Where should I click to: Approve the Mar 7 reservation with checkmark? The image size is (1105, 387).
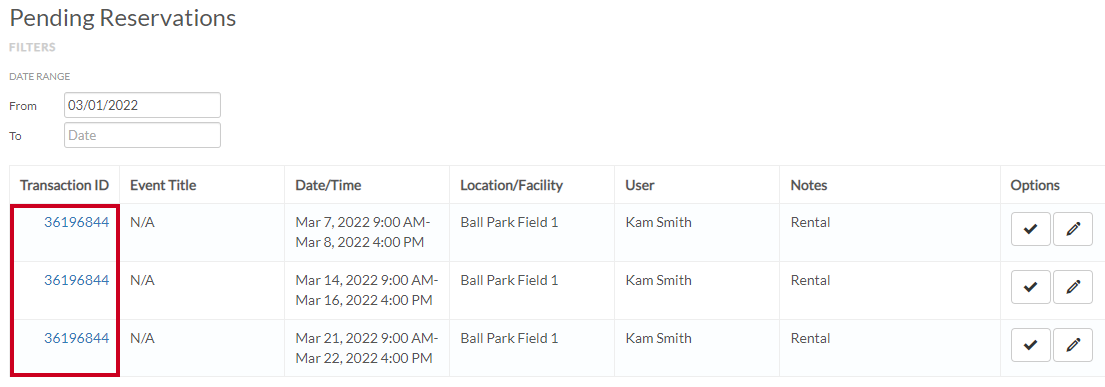click(x=1030, y=229)
